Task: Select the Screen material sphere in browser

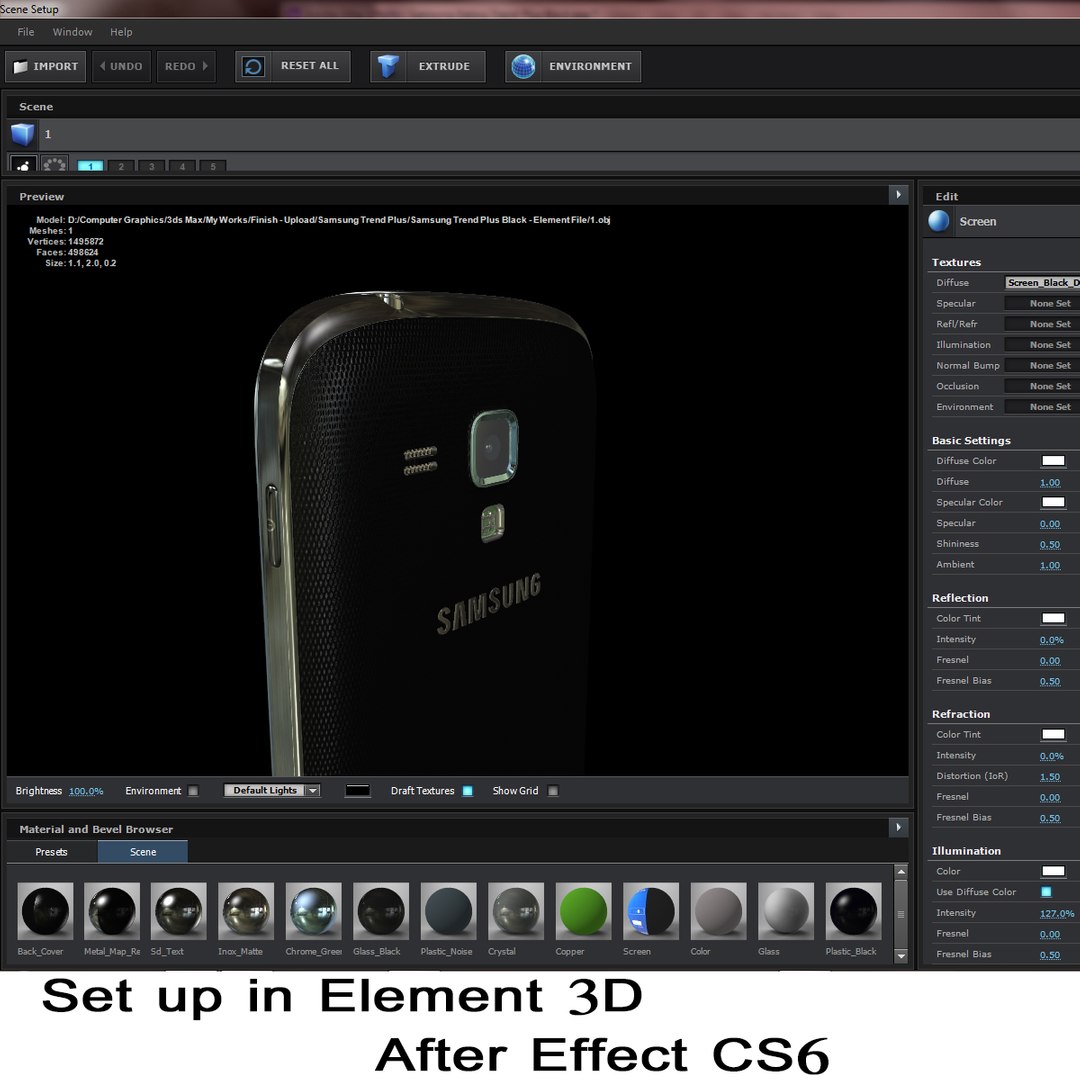Action: coord(651,911)
